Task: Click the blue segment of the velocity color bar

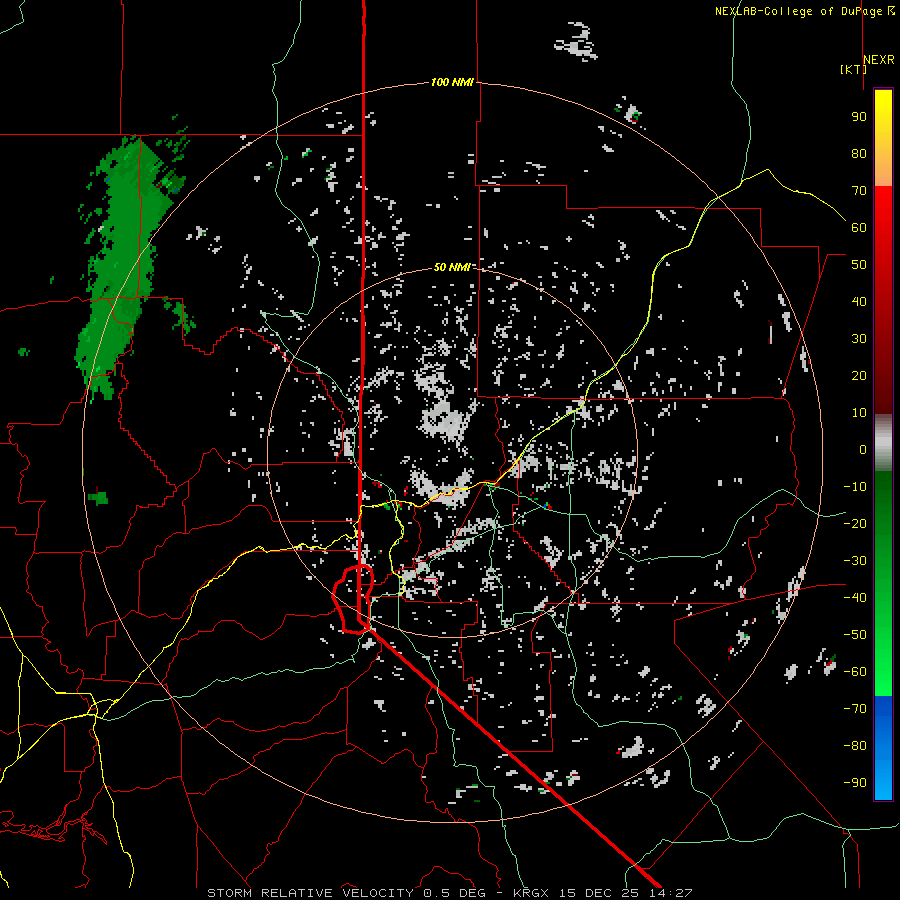Action: (x=883, y=746)
